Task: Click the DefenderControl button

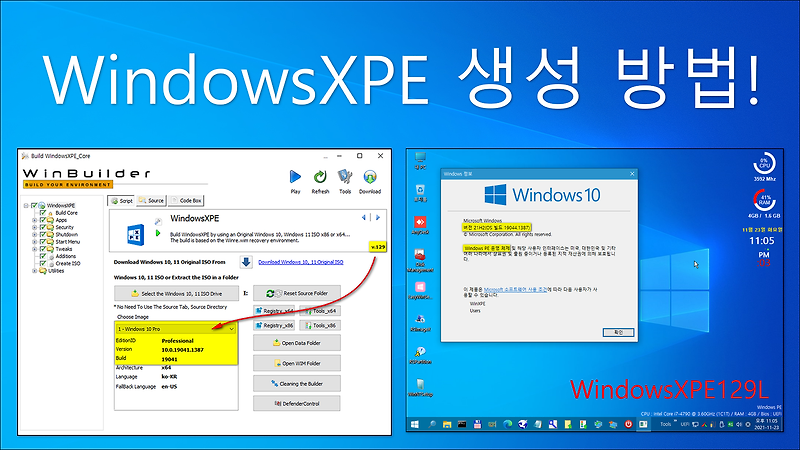Action: 296,404
